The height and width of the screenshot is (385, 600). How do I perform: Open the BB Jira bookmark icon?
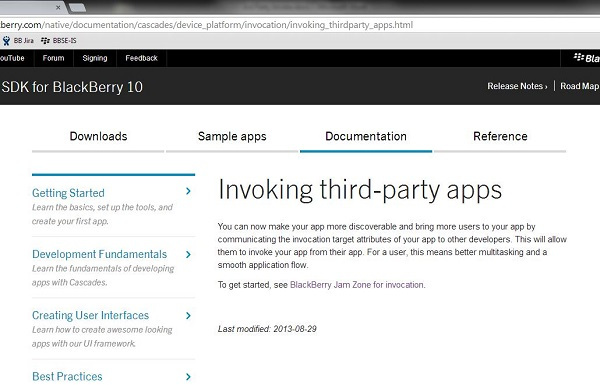(x=6, y=41)
